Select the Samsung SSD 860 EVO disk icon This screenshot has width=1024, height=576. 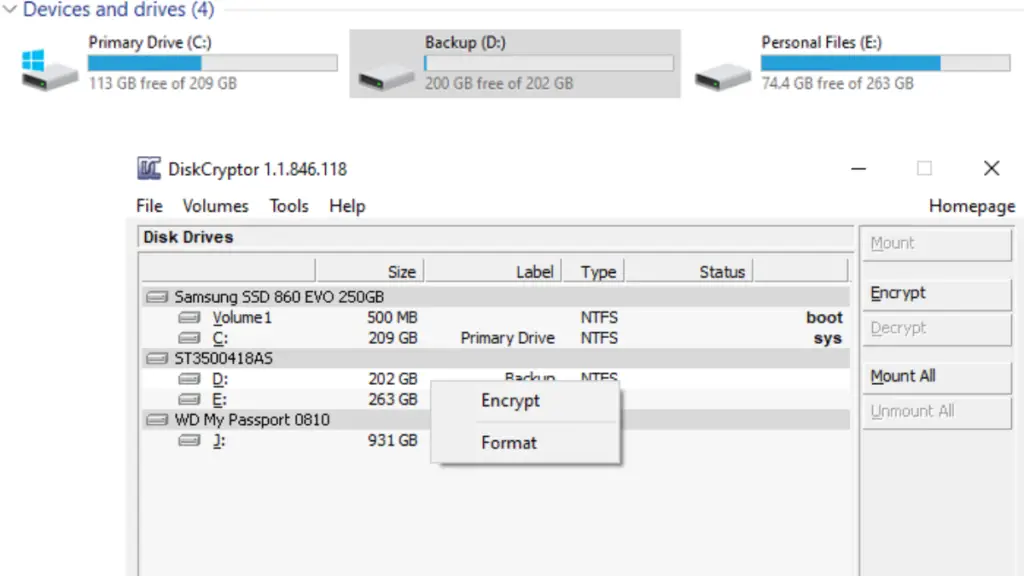157,297
